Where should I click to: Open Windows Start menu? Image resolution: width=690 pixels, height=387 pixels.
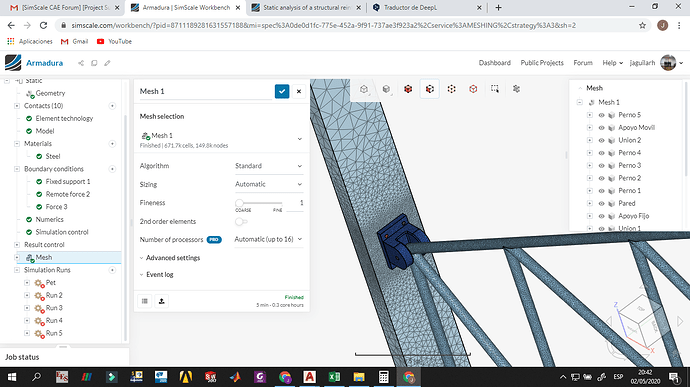(x=12, y=377)
